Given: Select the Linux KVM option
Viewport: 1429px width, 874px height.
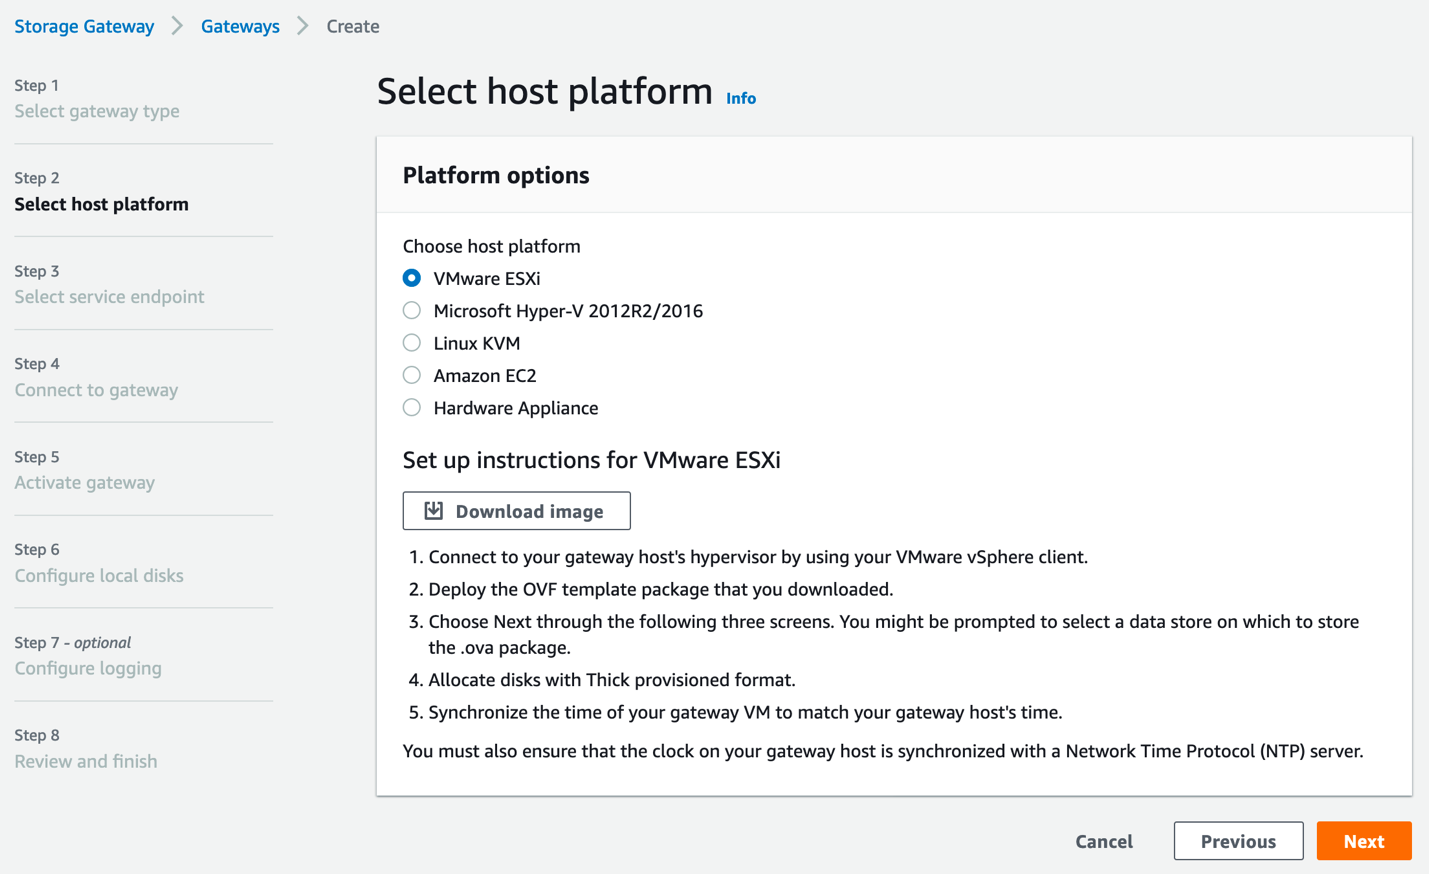Looking at the screenshot, I should [411, 342].
